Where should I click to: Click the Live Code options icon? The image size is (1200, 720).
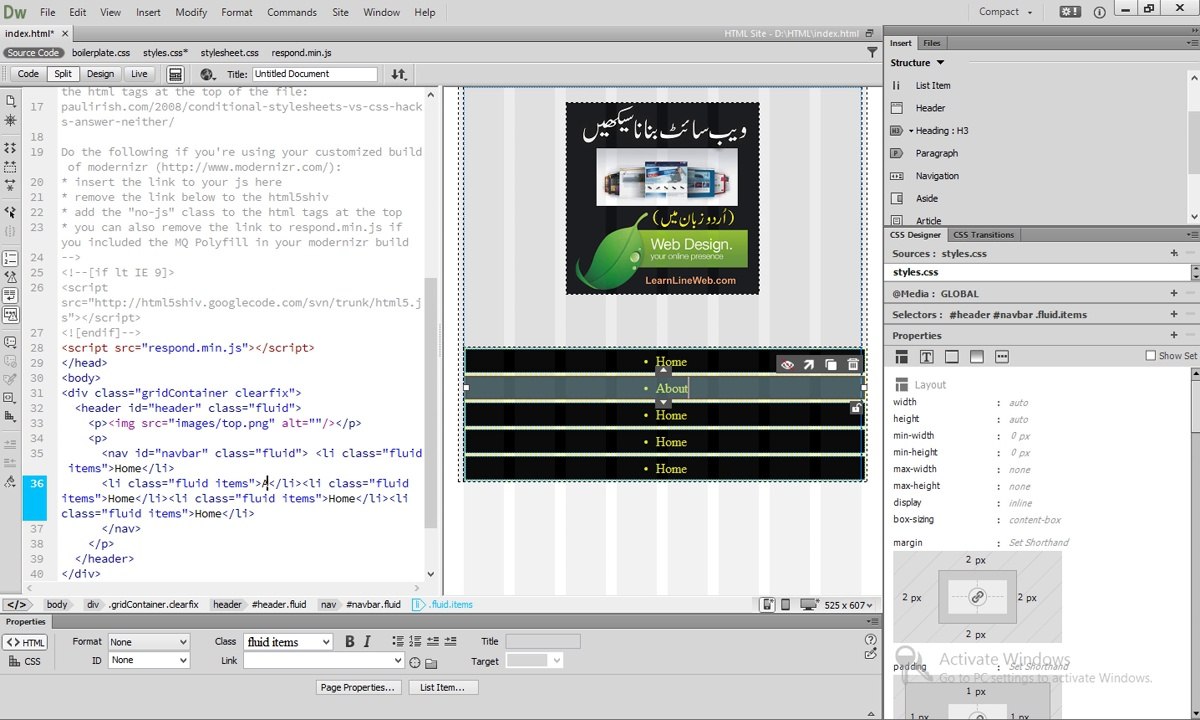click(x=175, y=74)
